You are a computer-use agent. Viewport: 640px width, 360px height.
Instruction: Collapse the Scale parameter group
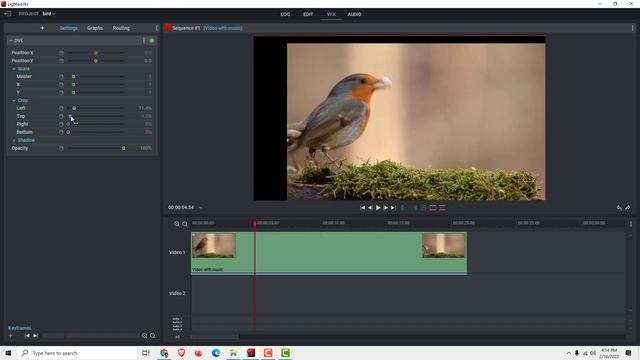pyautogui.click(x=14, y=69)
